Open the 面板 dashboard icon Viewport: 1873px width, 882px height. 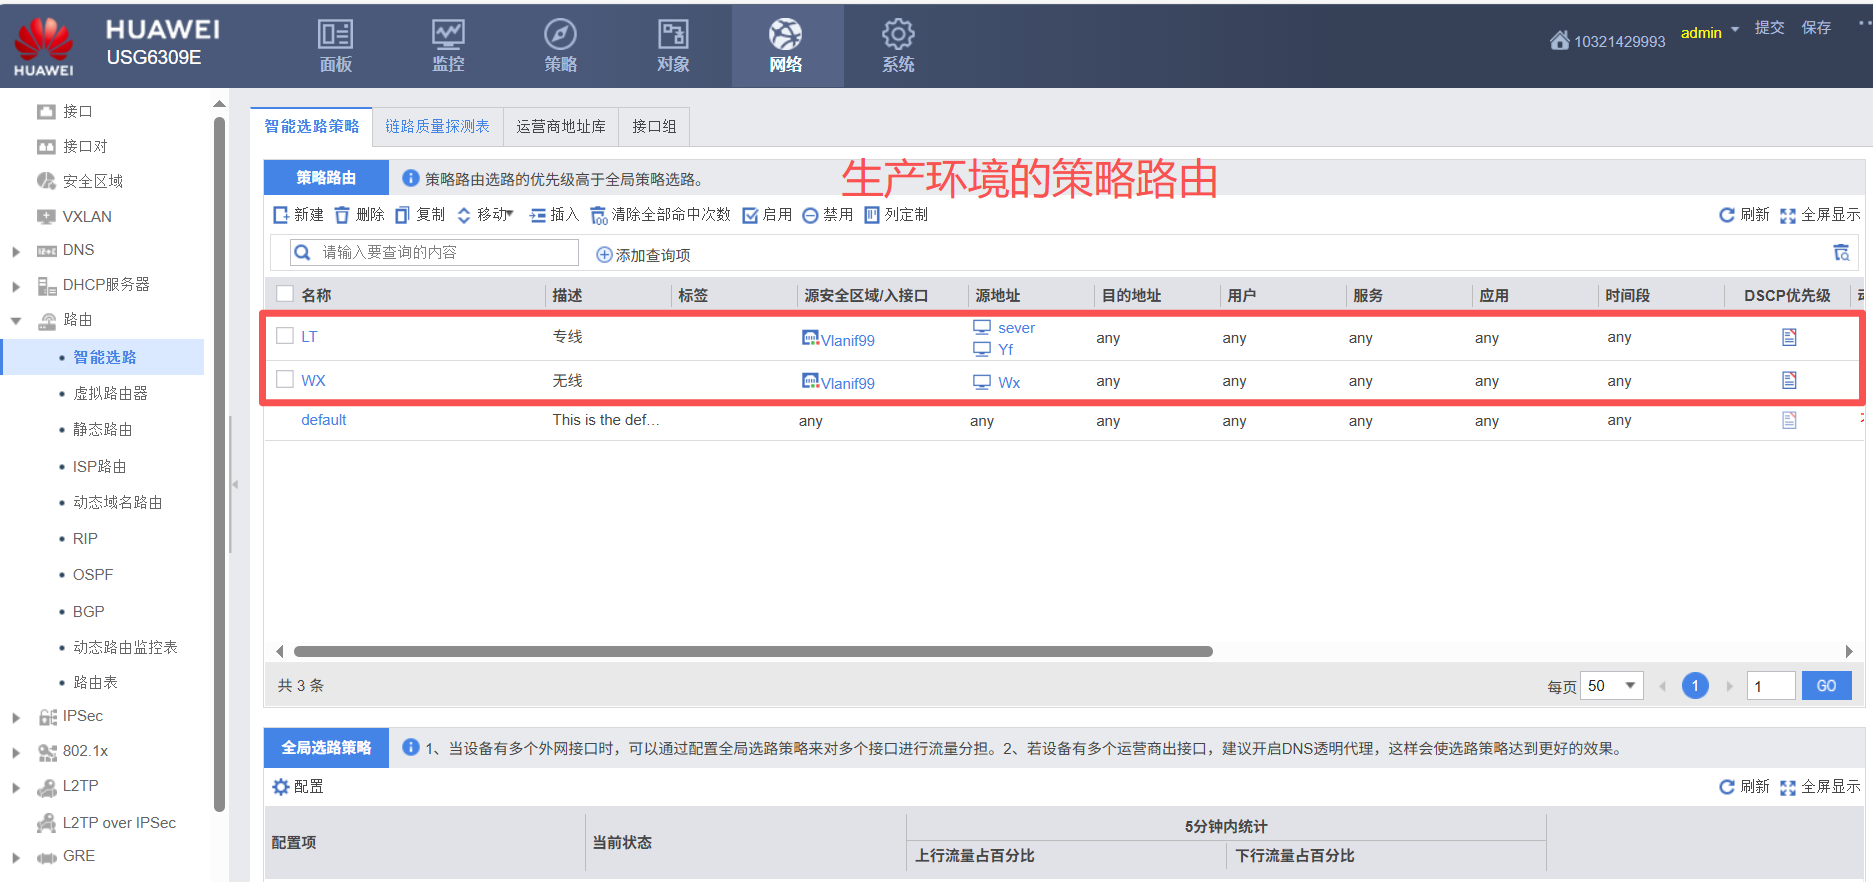click(x=335, y=36)
